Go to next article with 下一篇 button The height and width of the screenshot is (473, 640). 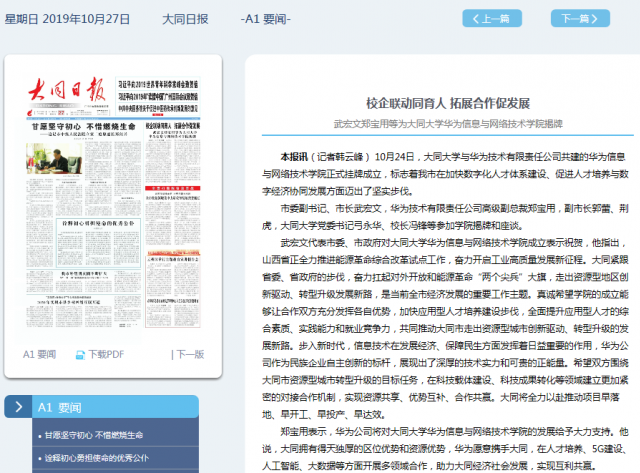[x=580, y=18]
